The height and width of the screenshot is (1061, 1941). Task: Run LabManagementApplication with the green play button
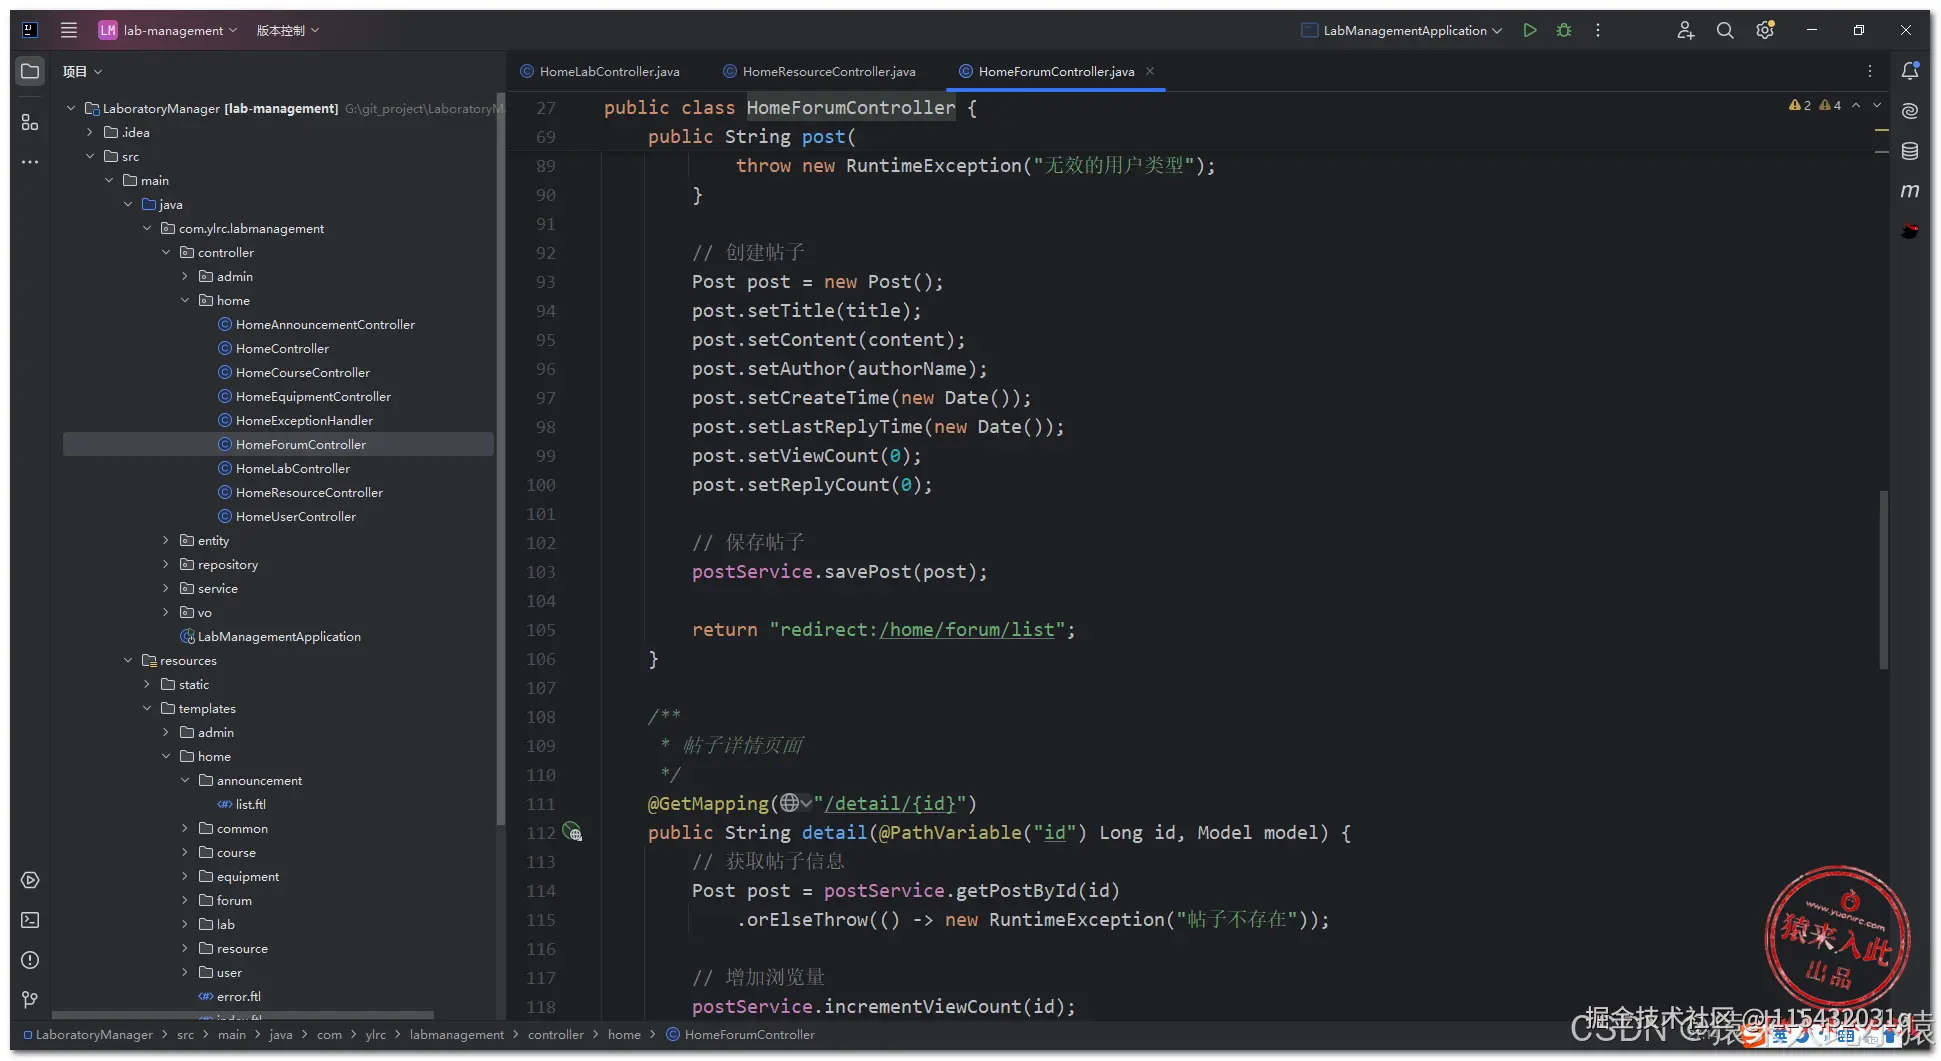pos(1530,30)
